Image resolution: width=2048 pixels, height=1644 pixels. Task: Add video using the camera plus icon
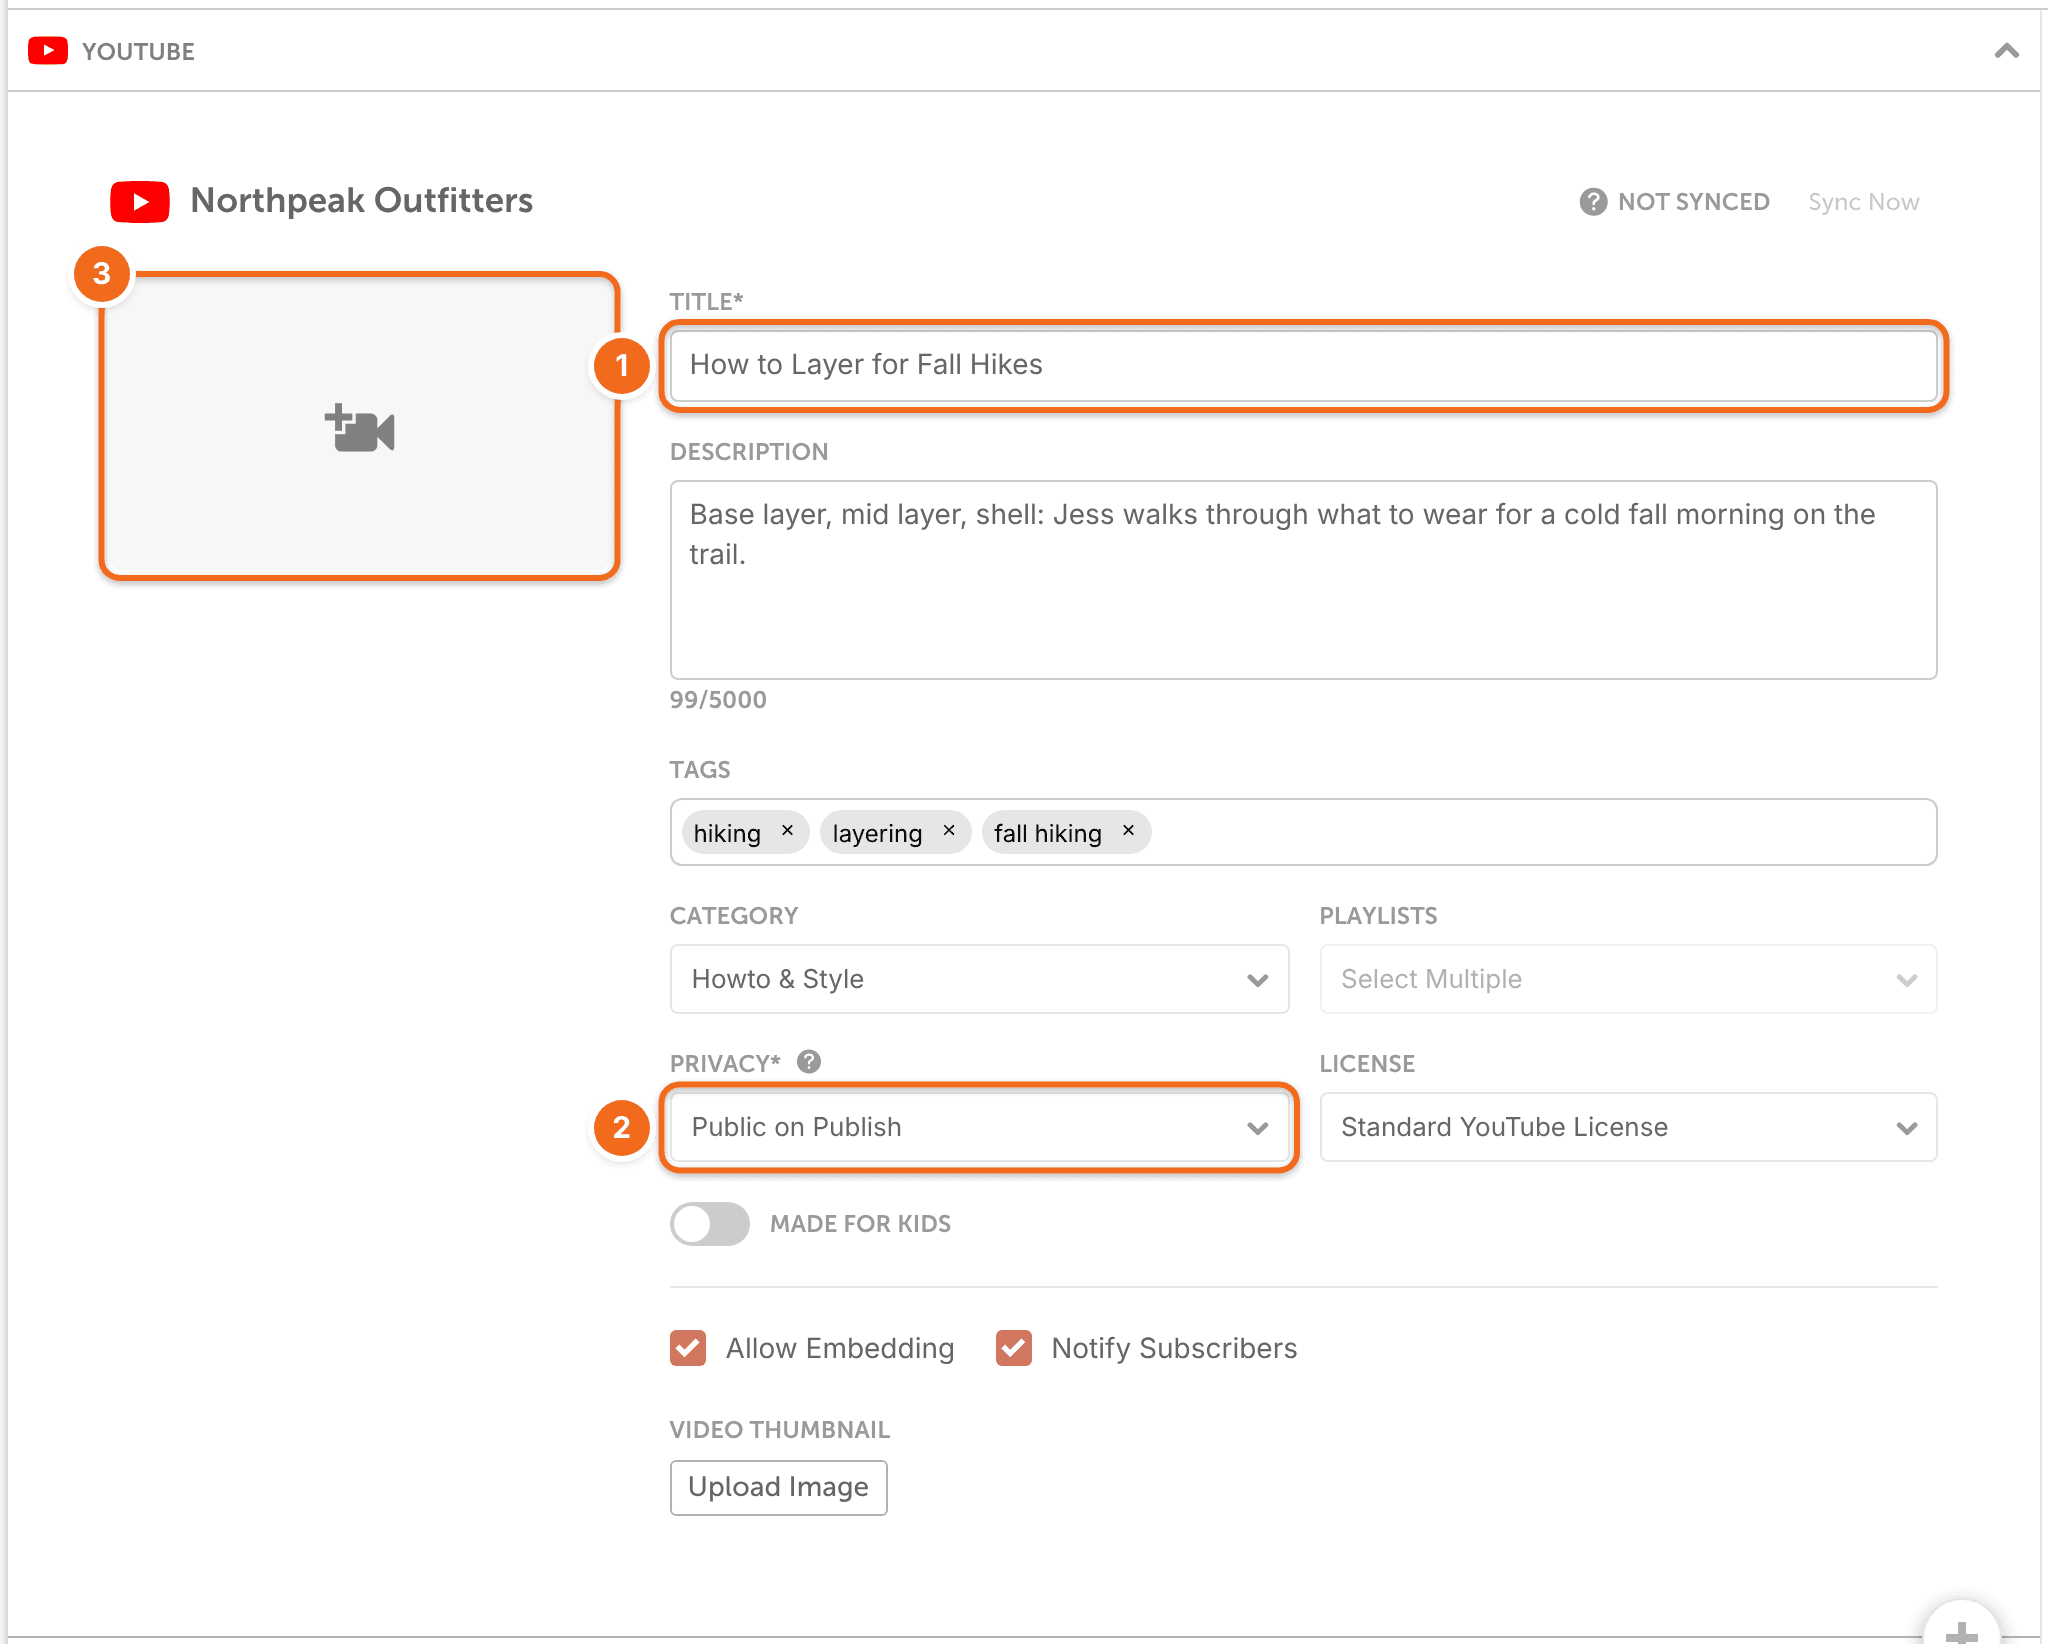360,428
